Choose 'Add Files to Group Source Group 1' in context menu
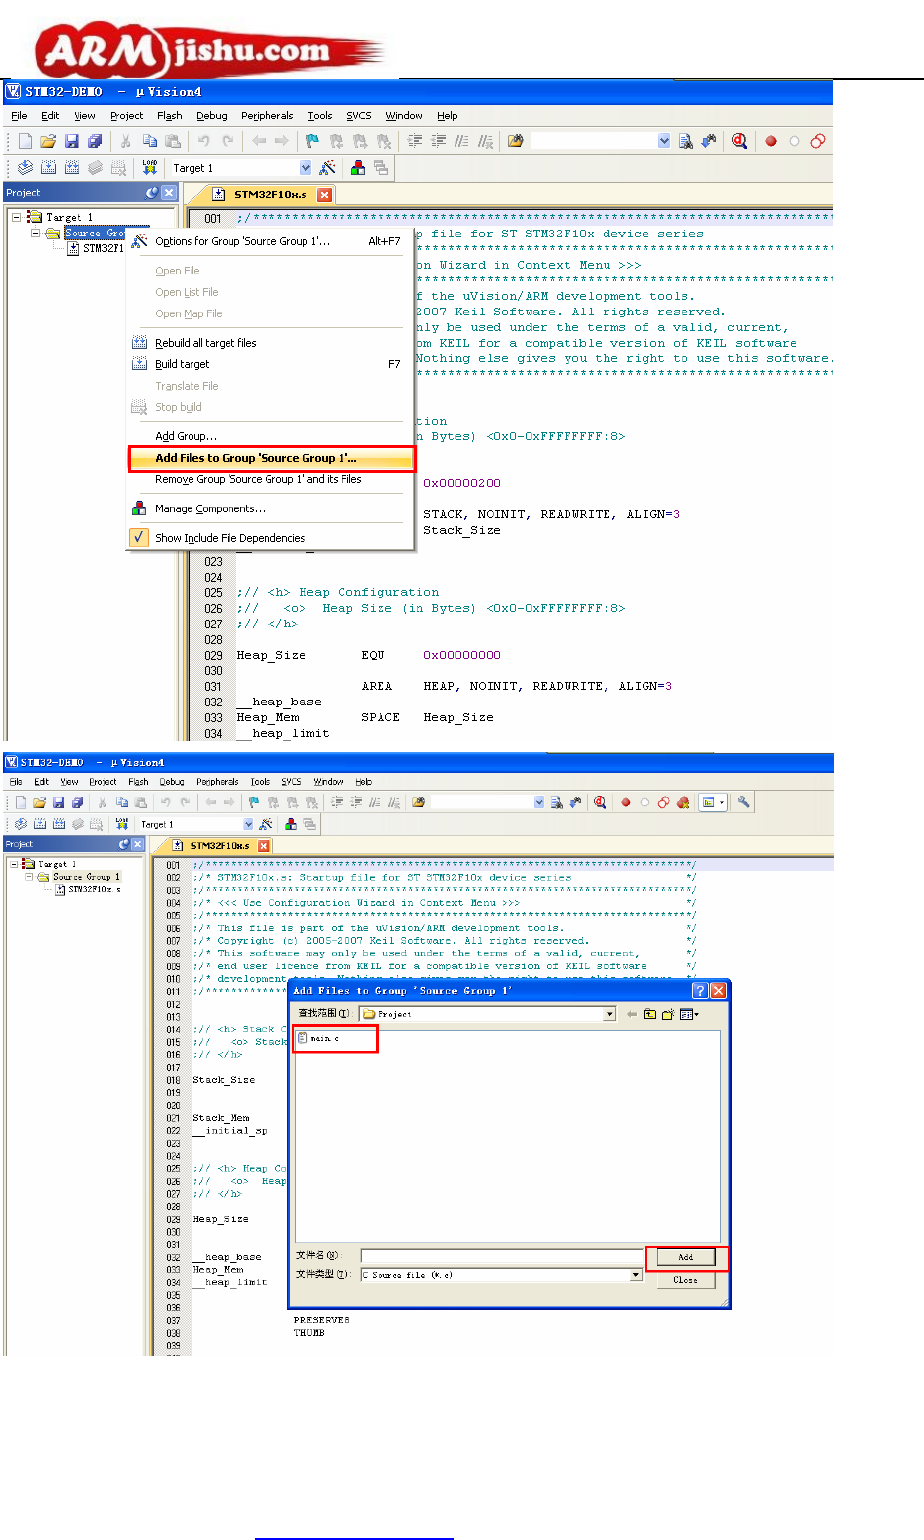Viewport: 924px width, 1540px height. 271,458
